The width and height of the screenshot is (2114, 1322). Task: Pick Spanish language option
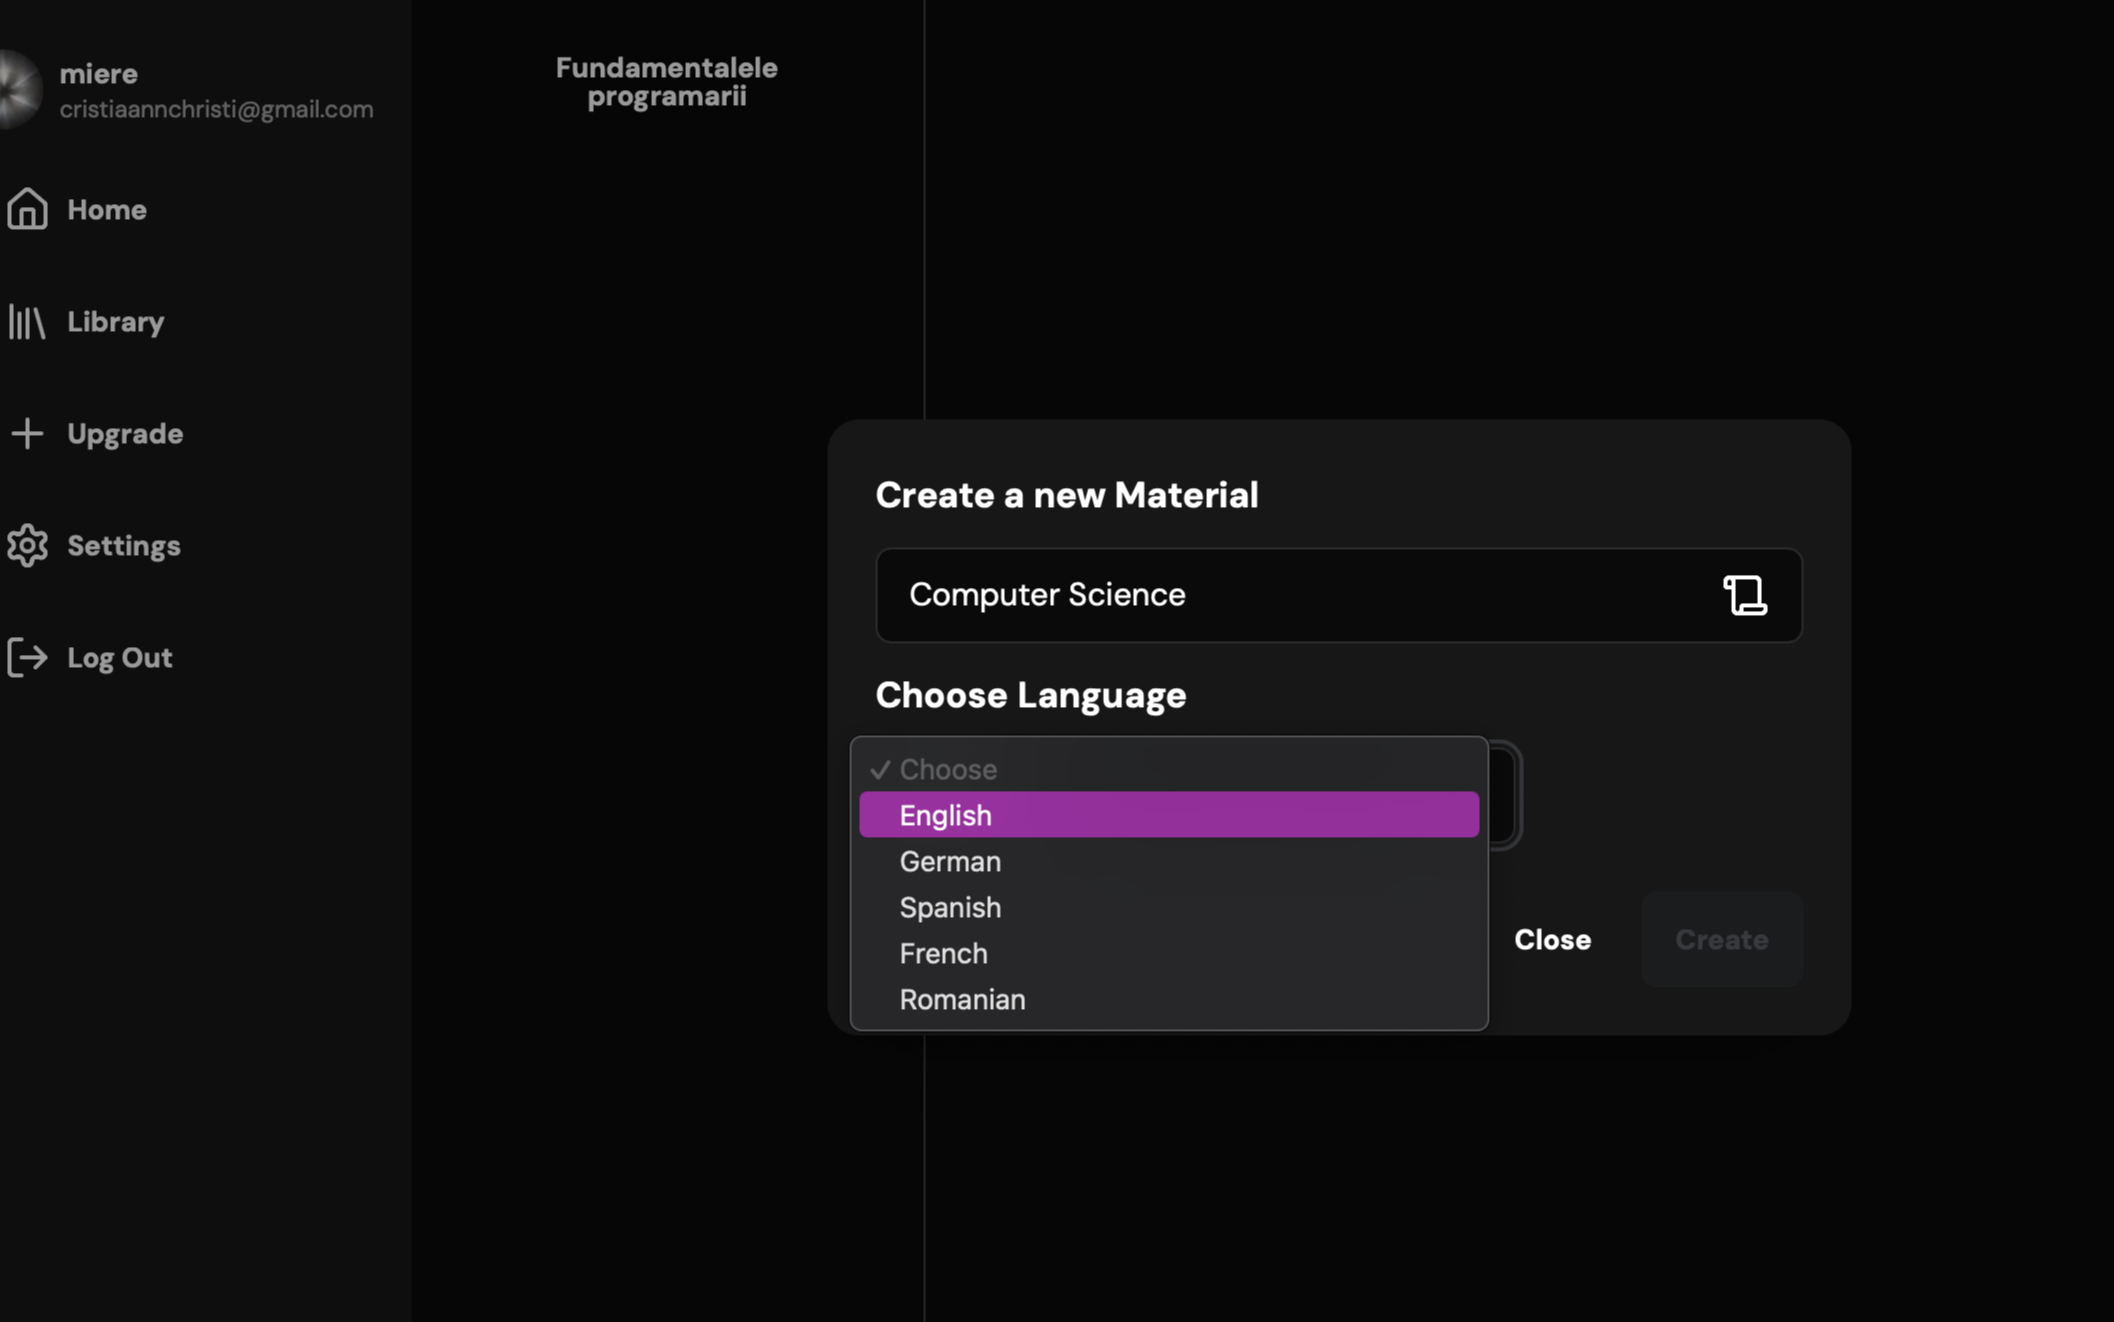click(1168, 907)
